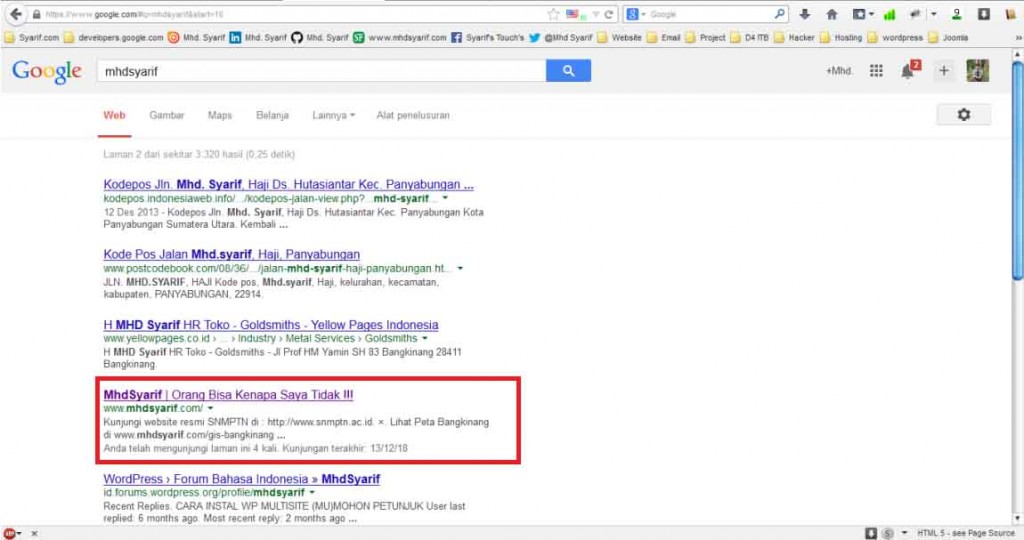This screenshot has width=1024, height=540.
Task: Go to the browser home page icon
Action: click(831, 14)
